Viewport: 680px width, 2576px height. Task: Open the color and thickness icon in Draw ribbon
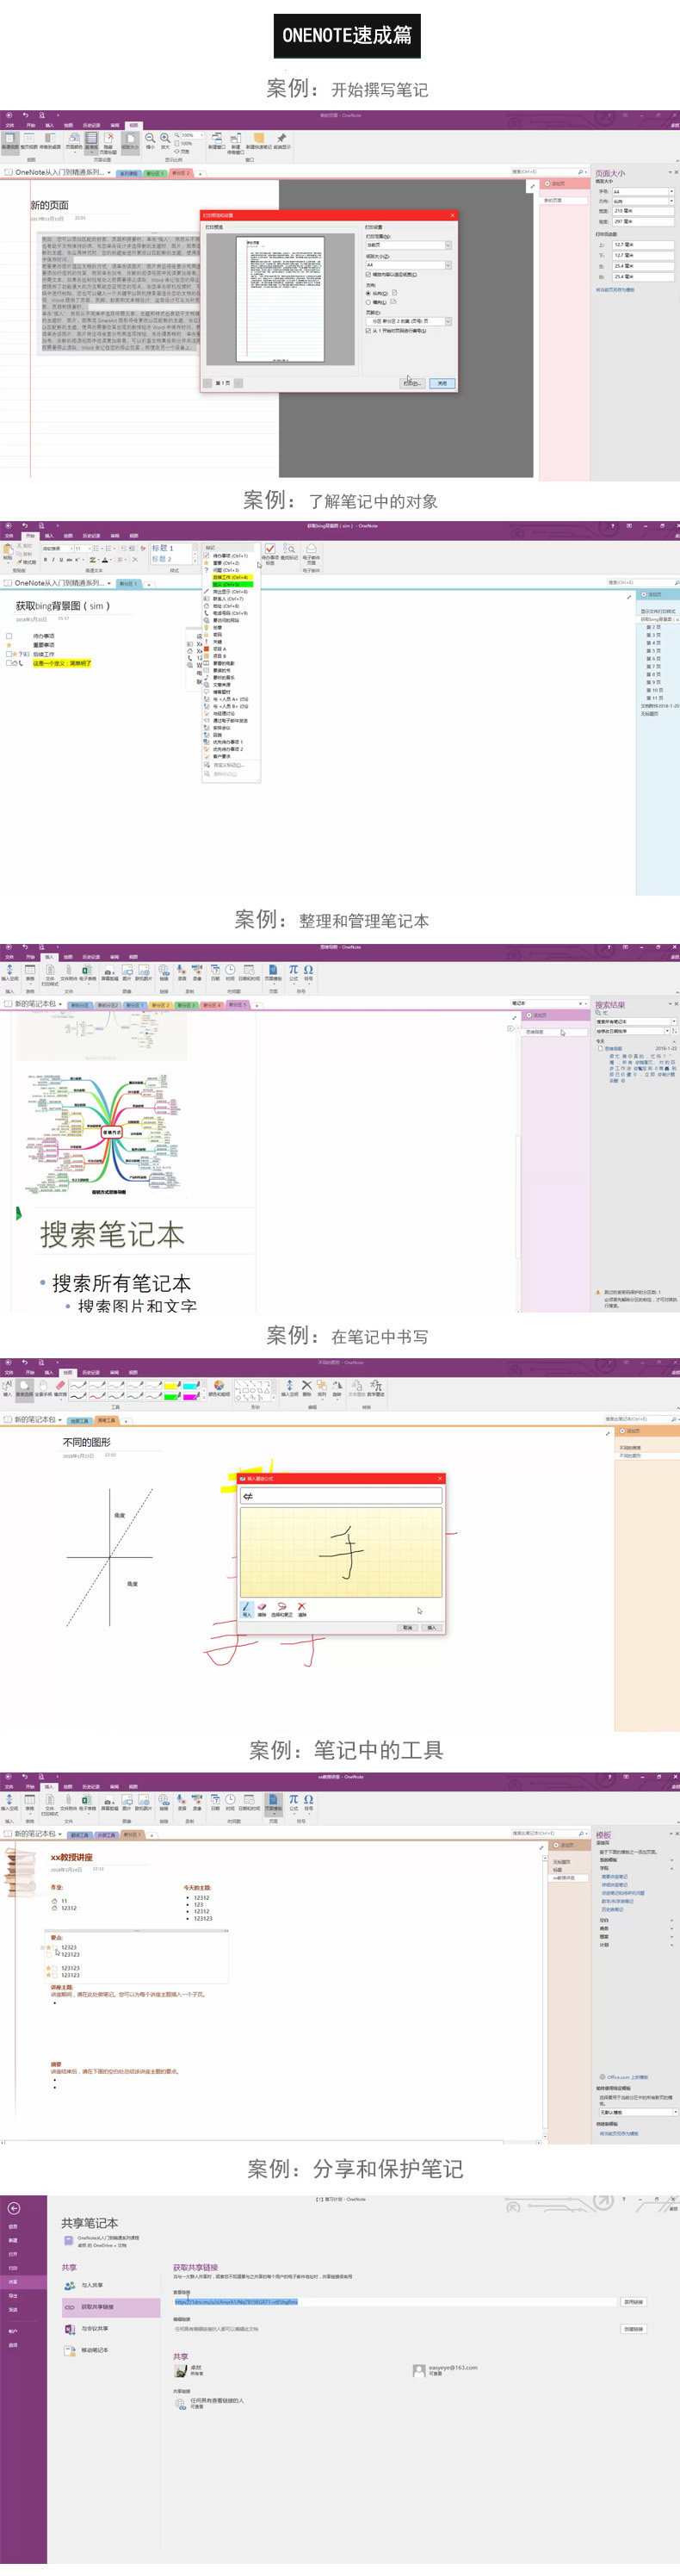(218, 1388)
